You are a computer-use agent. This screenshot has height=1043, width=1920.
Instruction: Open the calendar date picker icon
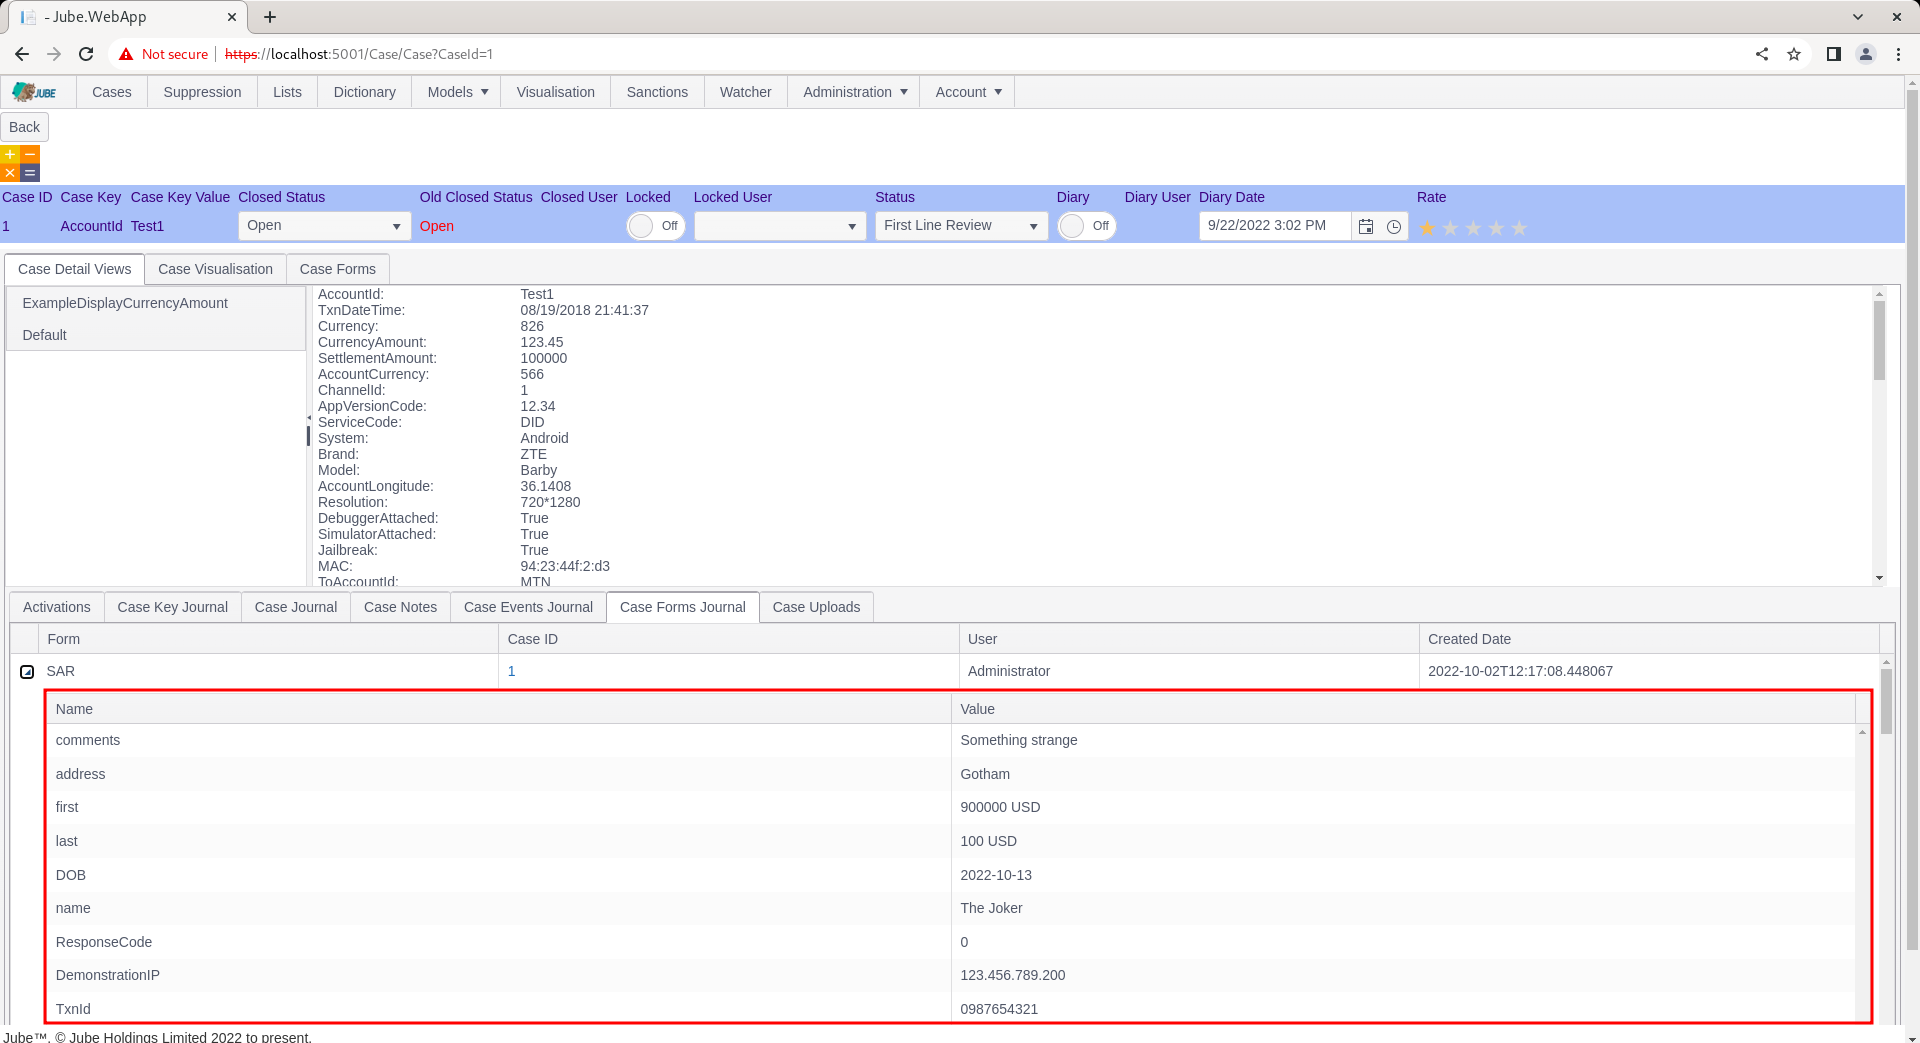pos(1366,227)
